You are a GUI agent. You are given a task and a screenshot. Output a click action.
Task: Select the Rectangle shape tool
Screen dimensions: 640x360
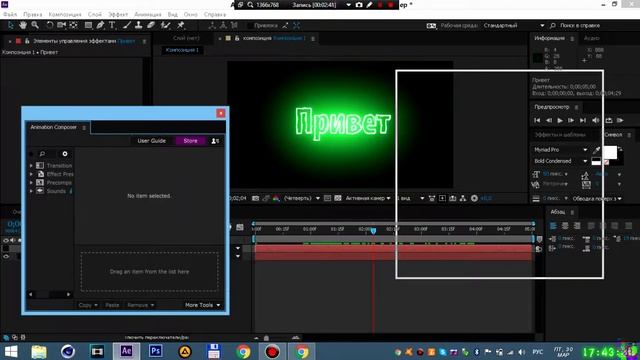tap(88, 25)
